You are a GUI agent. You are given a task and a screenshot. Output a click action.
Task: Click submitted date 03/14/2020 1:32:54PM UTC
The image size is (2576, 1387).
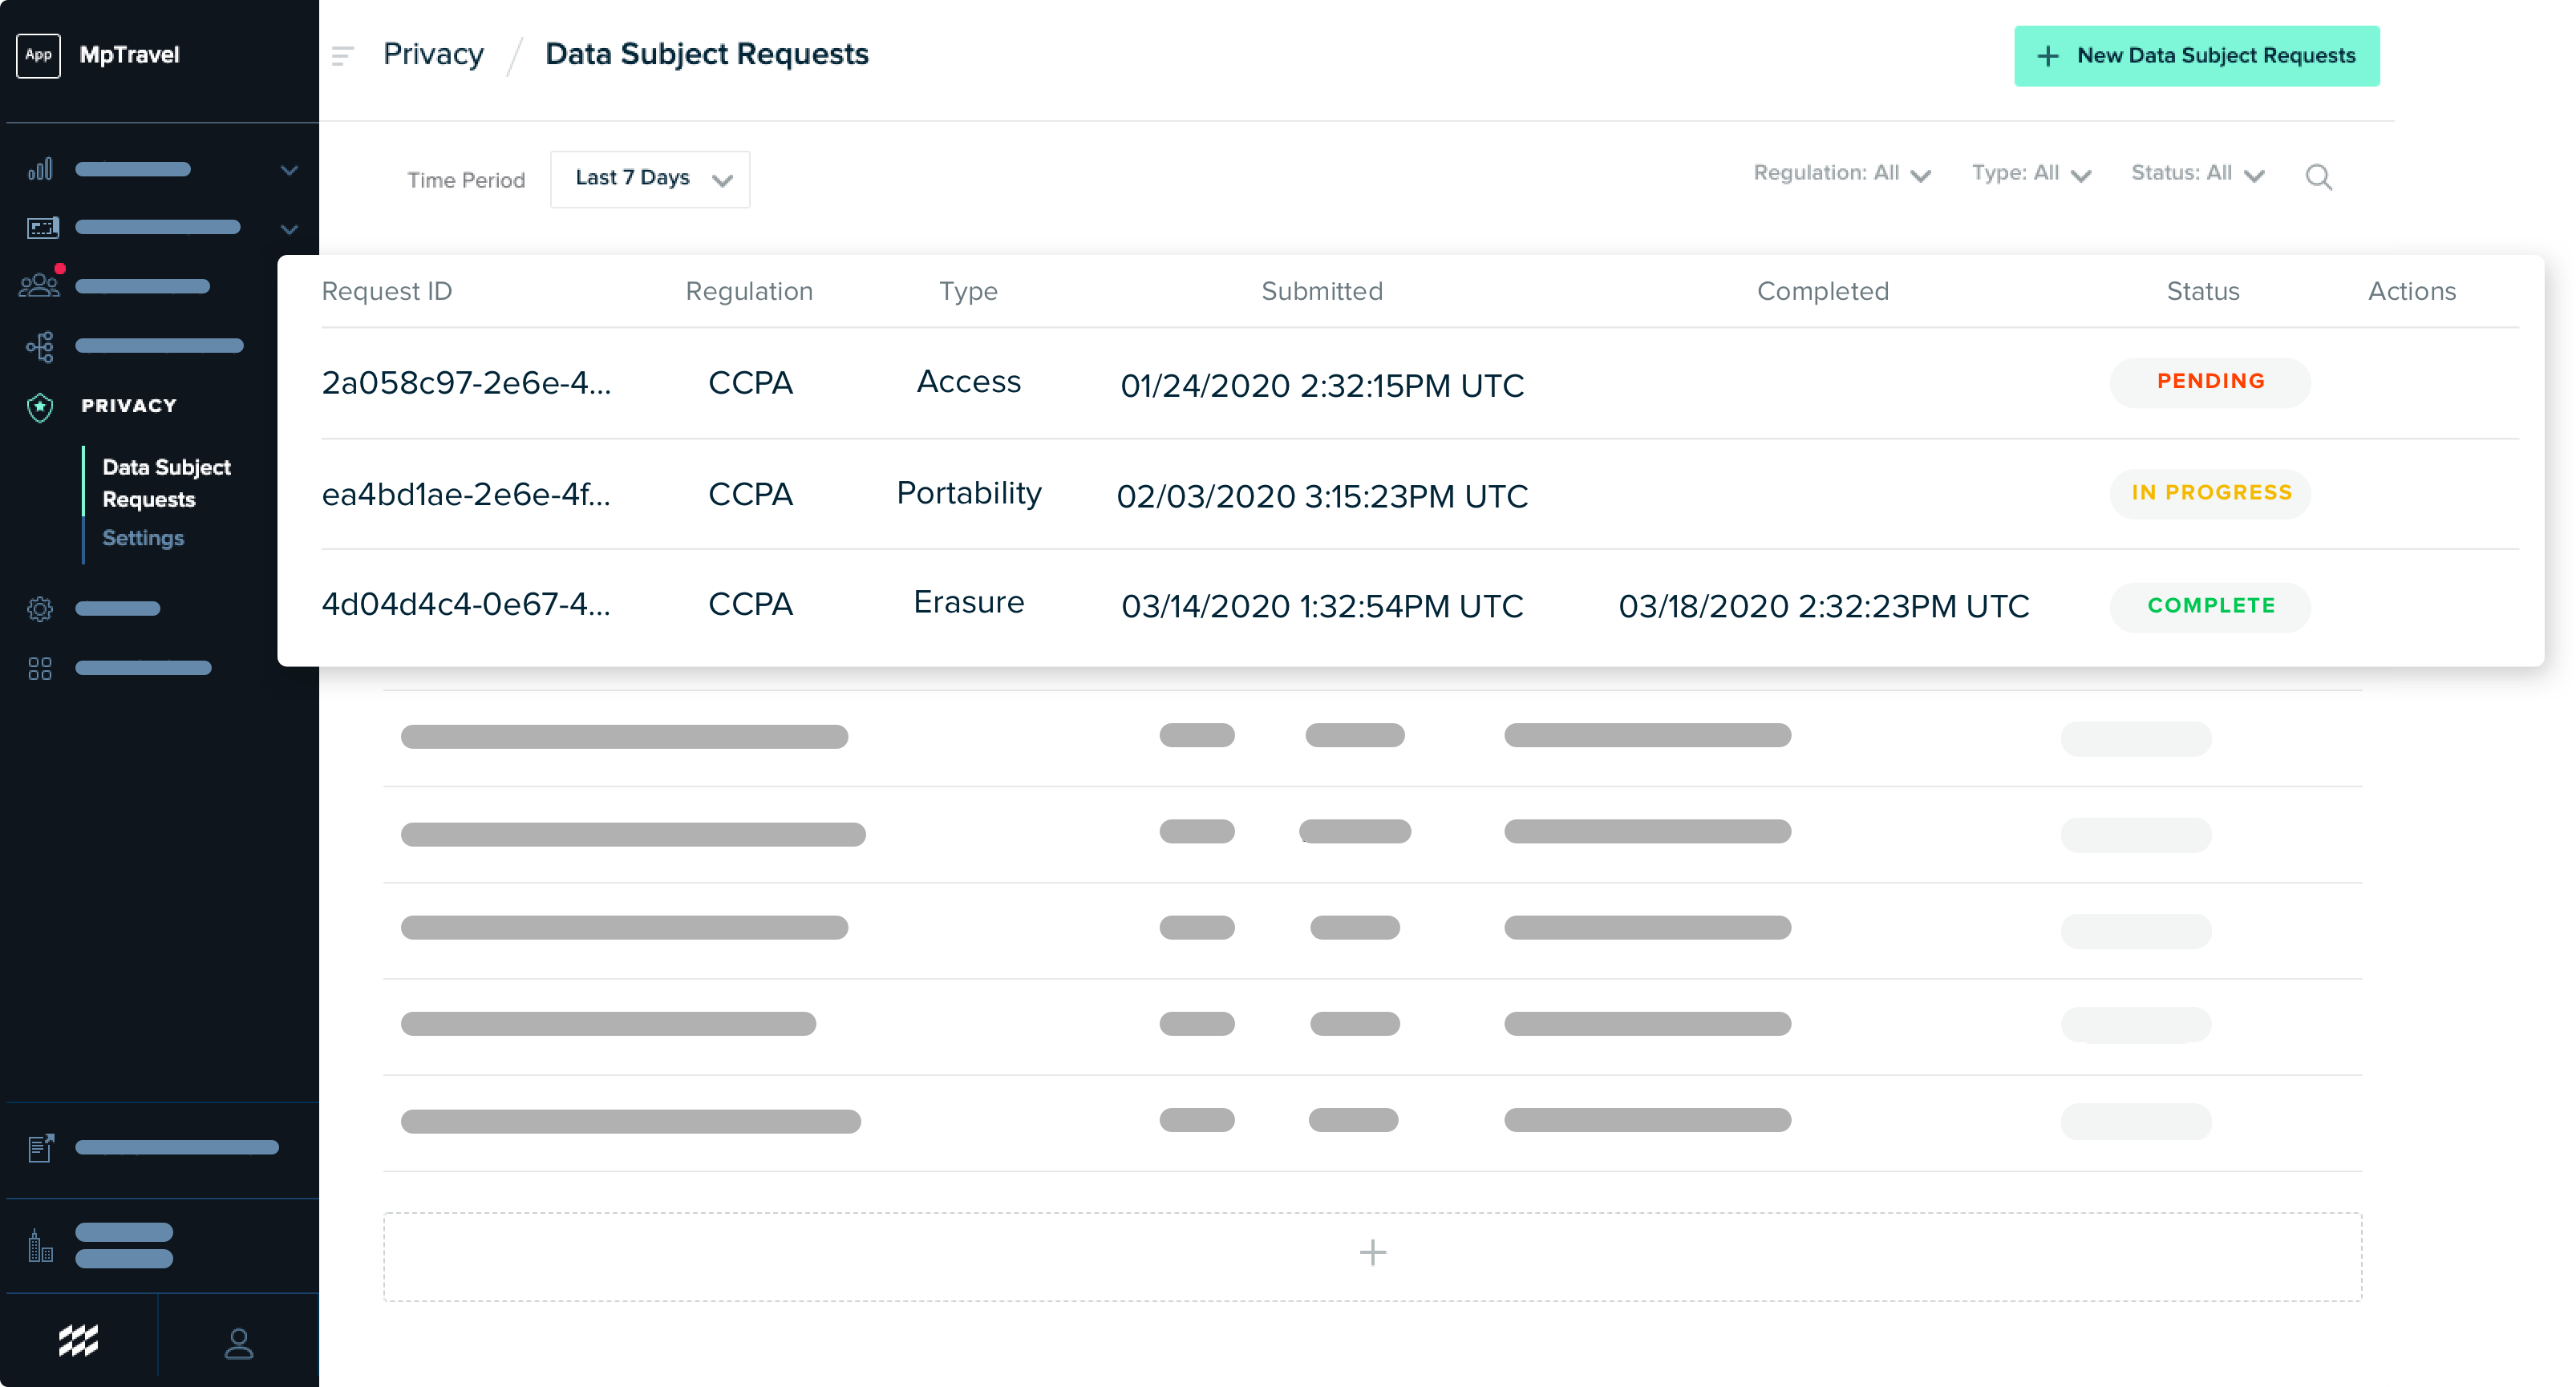[x=1322, y=606]
